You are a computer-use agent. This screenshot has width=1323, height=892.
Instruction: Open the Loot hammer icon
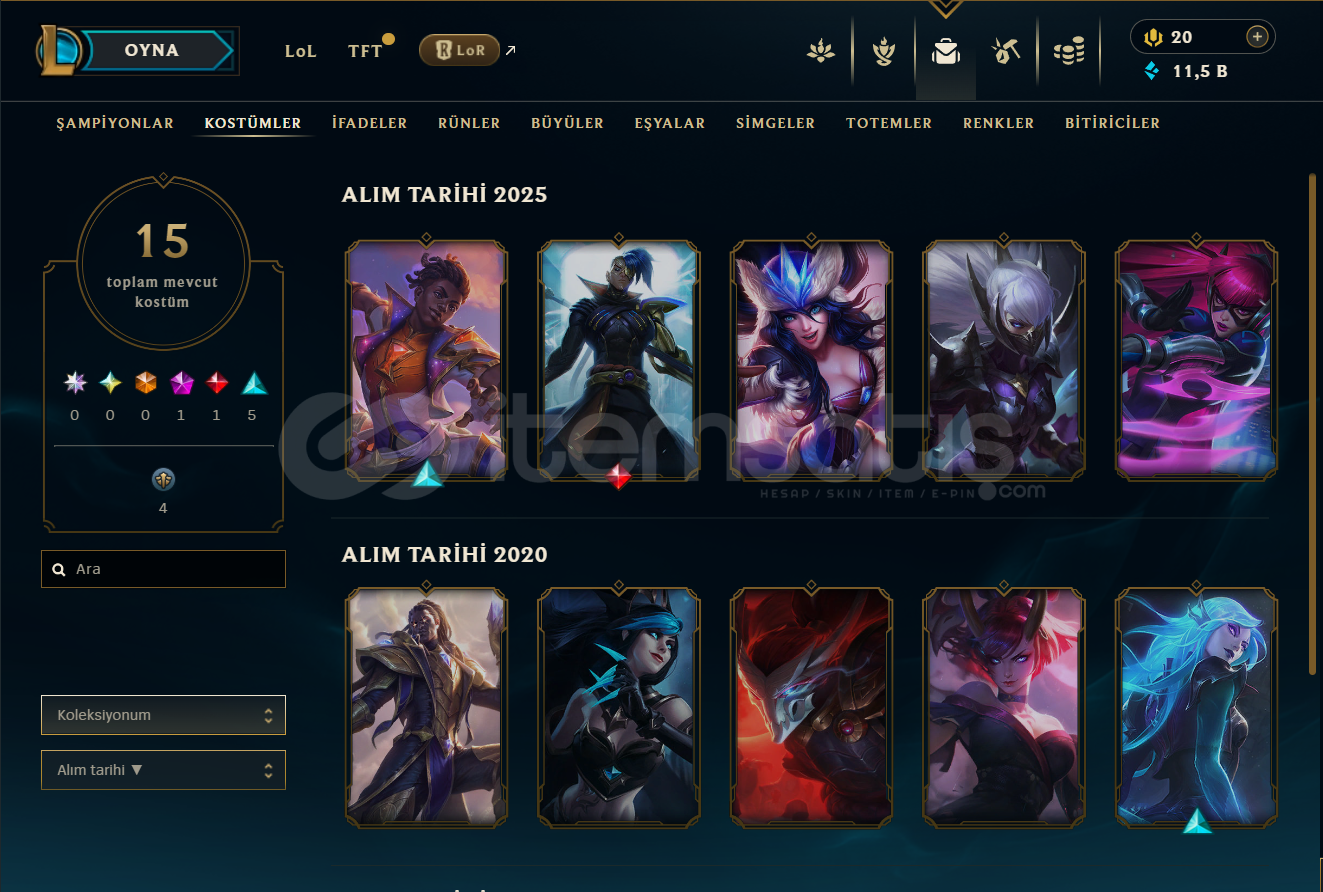pos(1005,51)
